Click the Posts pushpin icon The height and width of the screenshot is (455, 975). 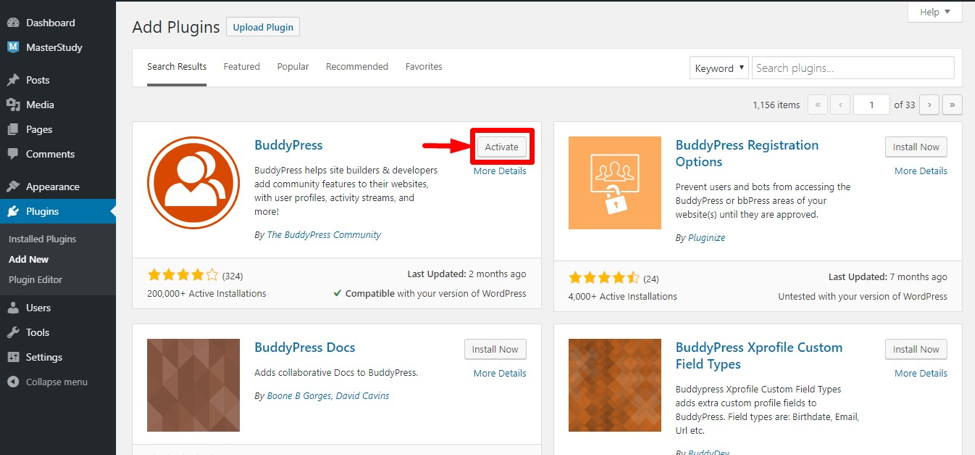(x=13, y=80)
